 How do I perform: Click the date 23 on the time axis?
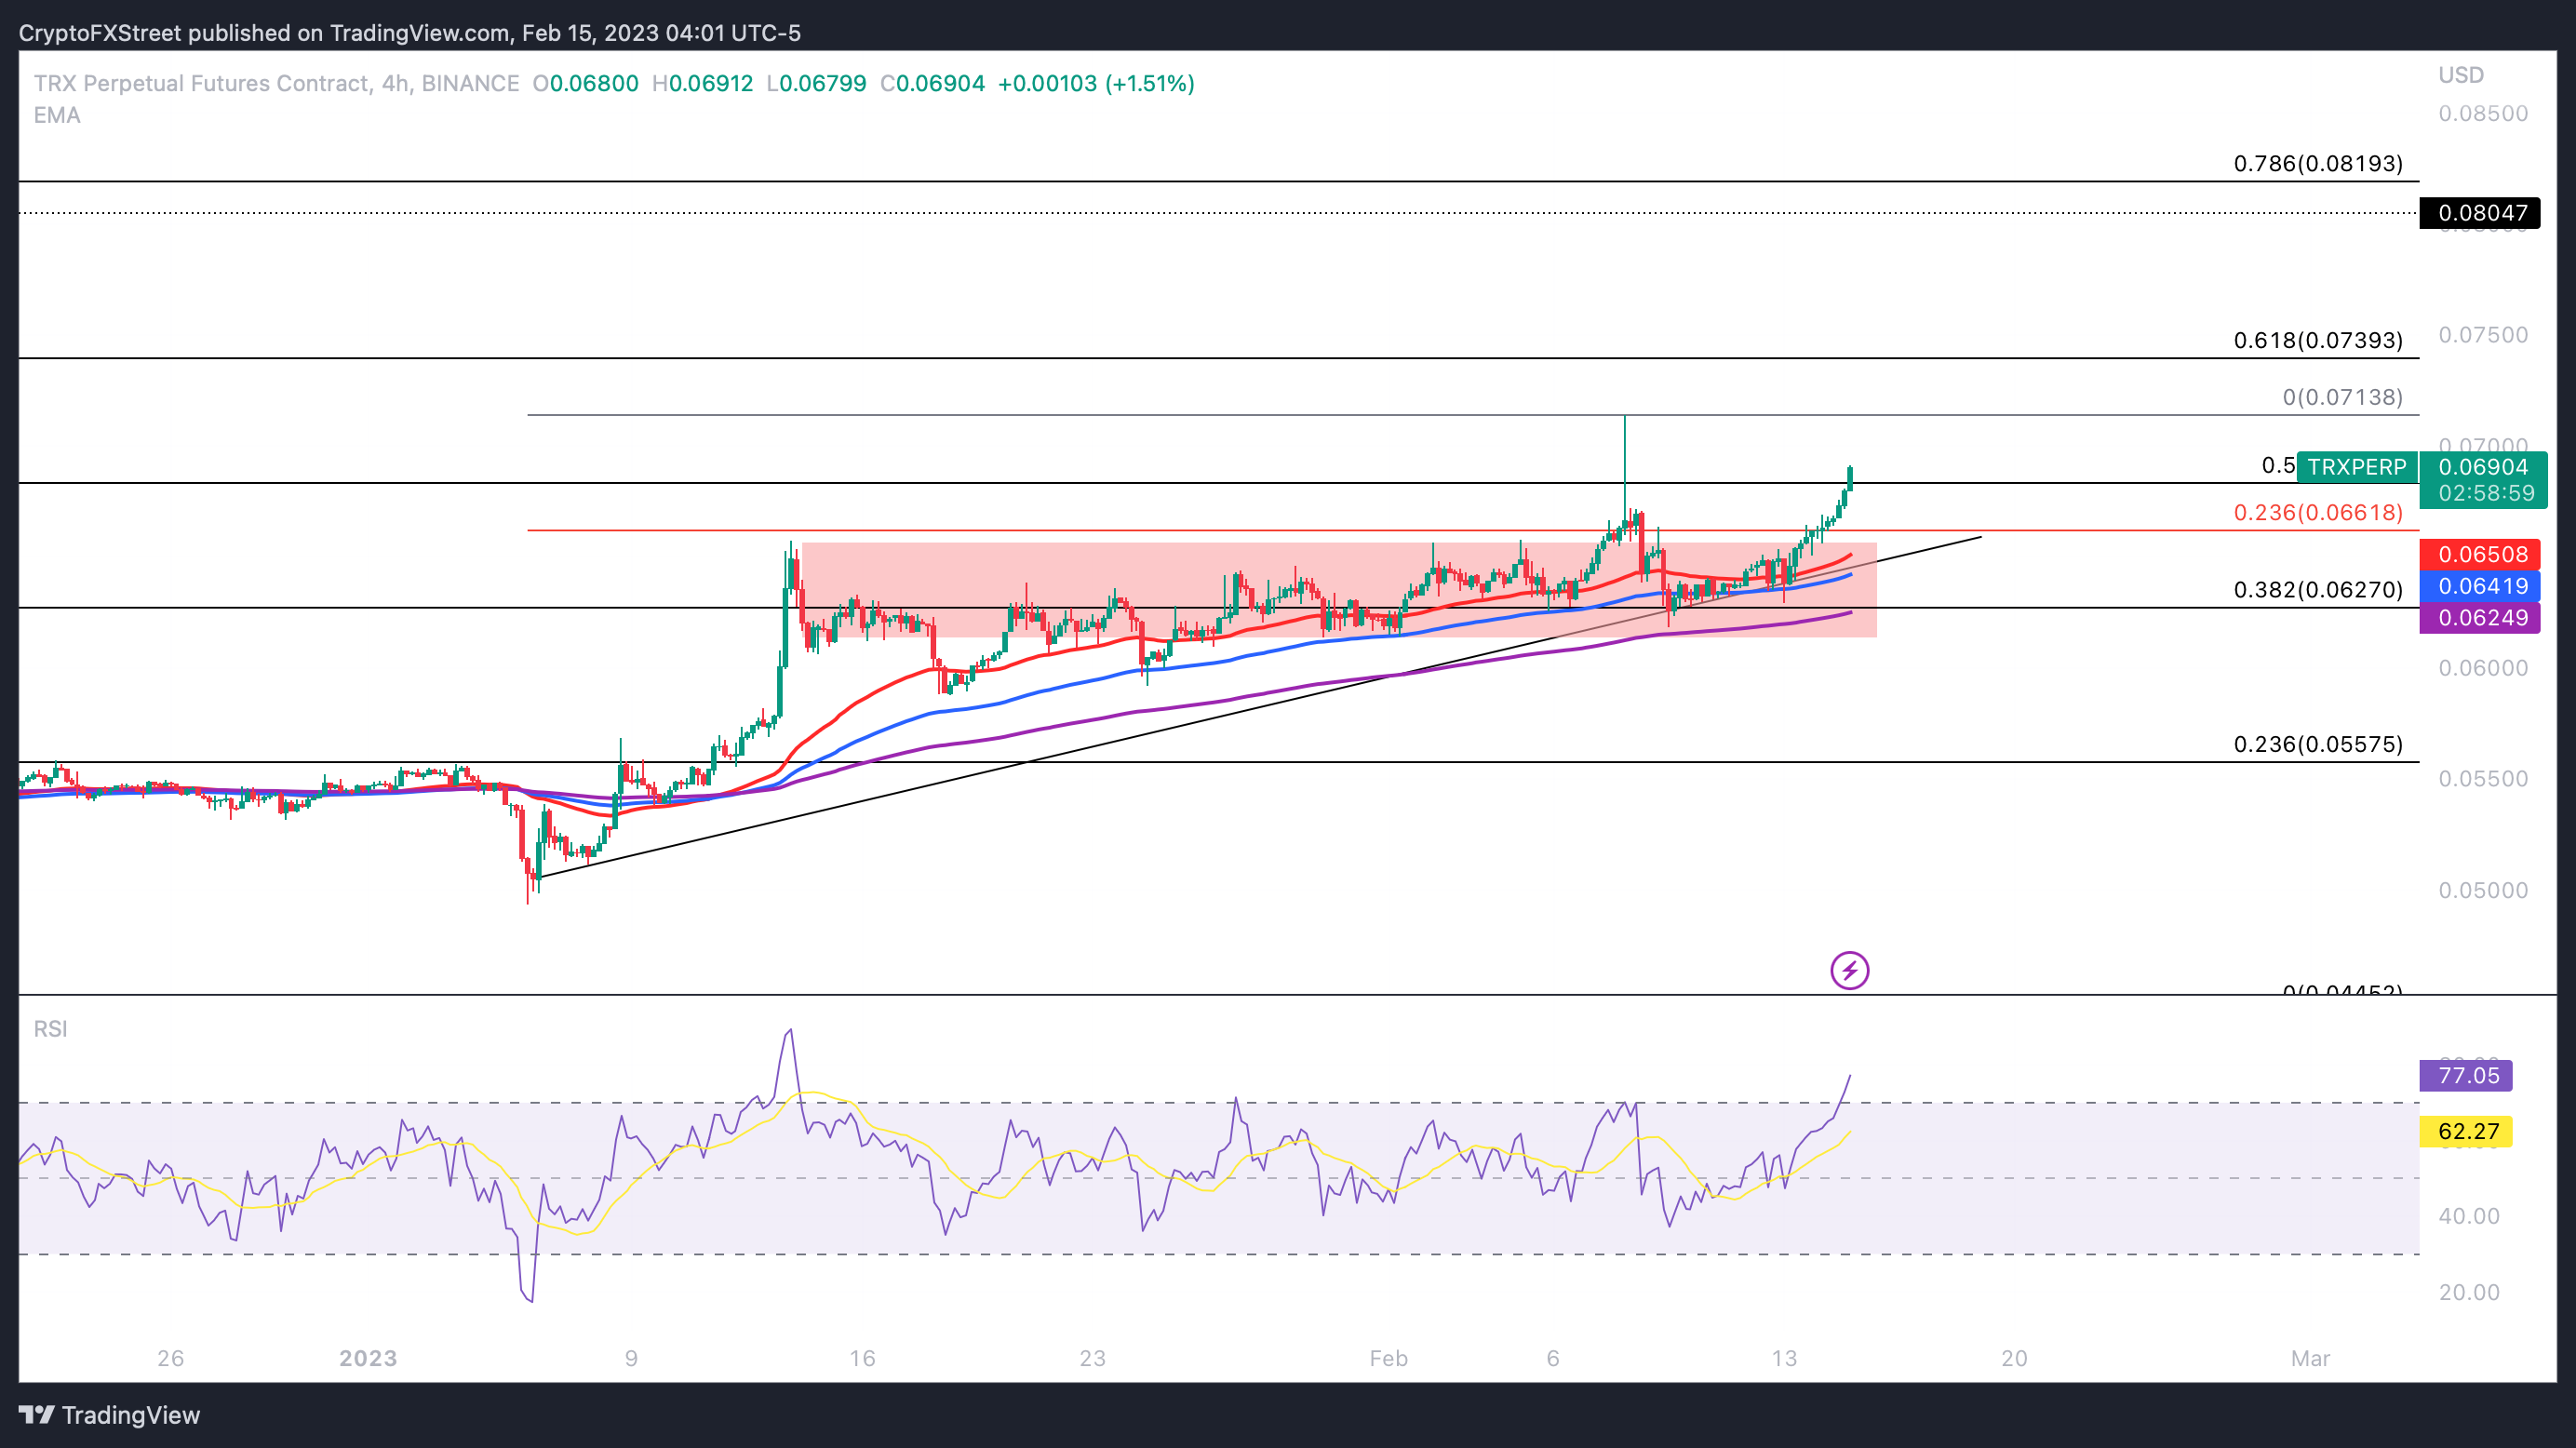(1092, 1358)
